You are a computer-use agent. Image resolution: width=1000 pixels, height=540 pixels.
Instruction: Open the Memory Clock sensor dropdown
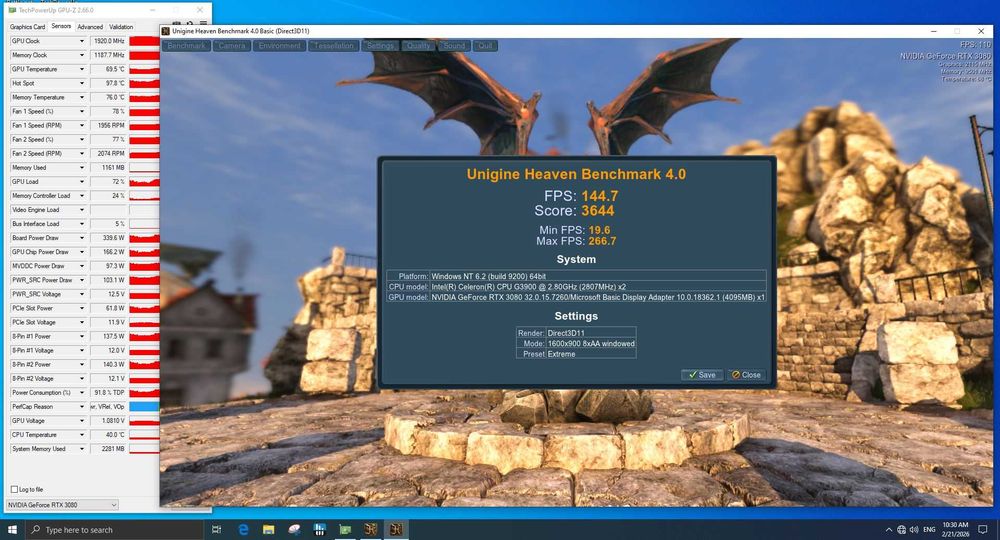click(82, 55)
